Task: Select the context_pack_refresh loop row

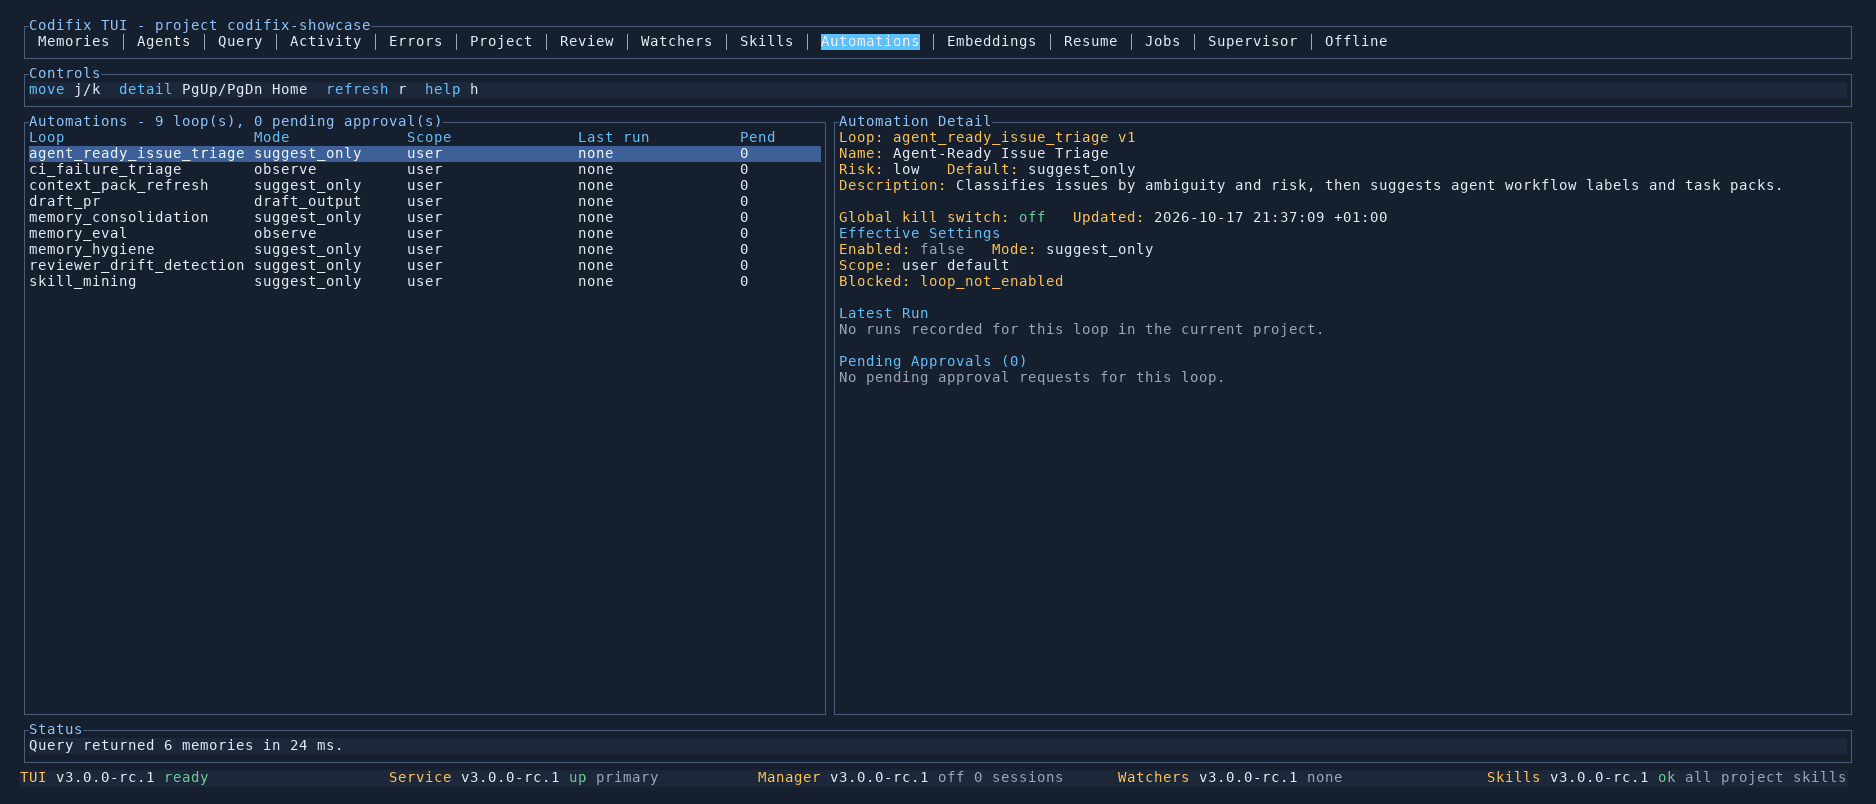Action: 425,185
